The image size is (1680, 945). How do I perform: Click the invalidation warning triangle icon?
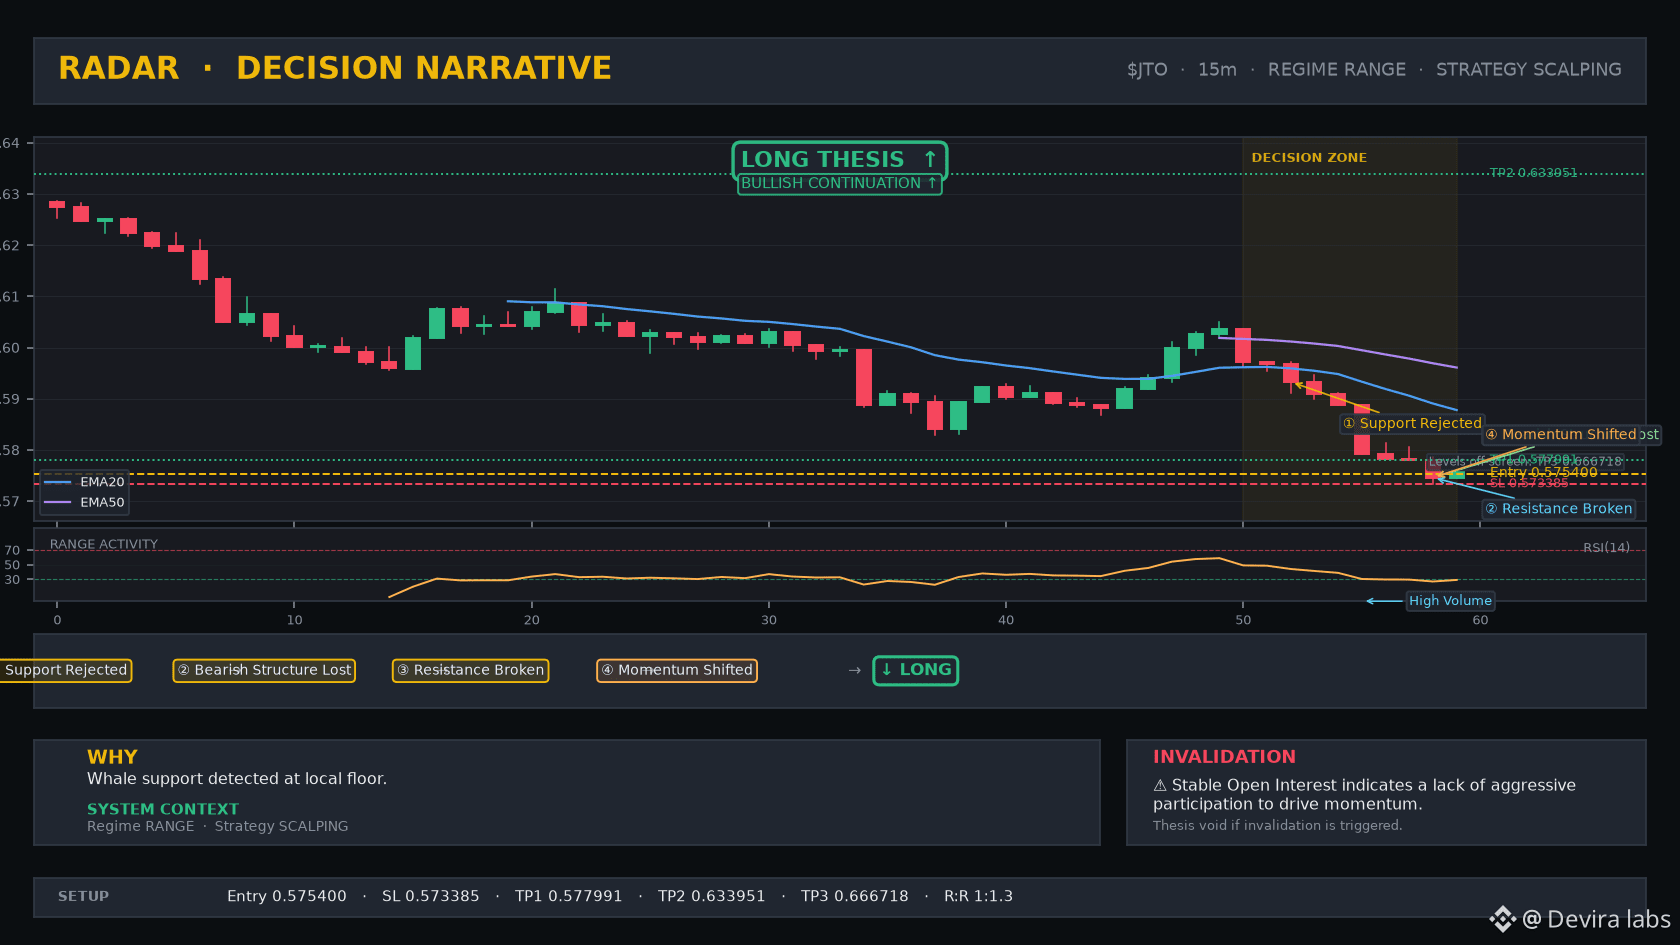click(1160, 786)
